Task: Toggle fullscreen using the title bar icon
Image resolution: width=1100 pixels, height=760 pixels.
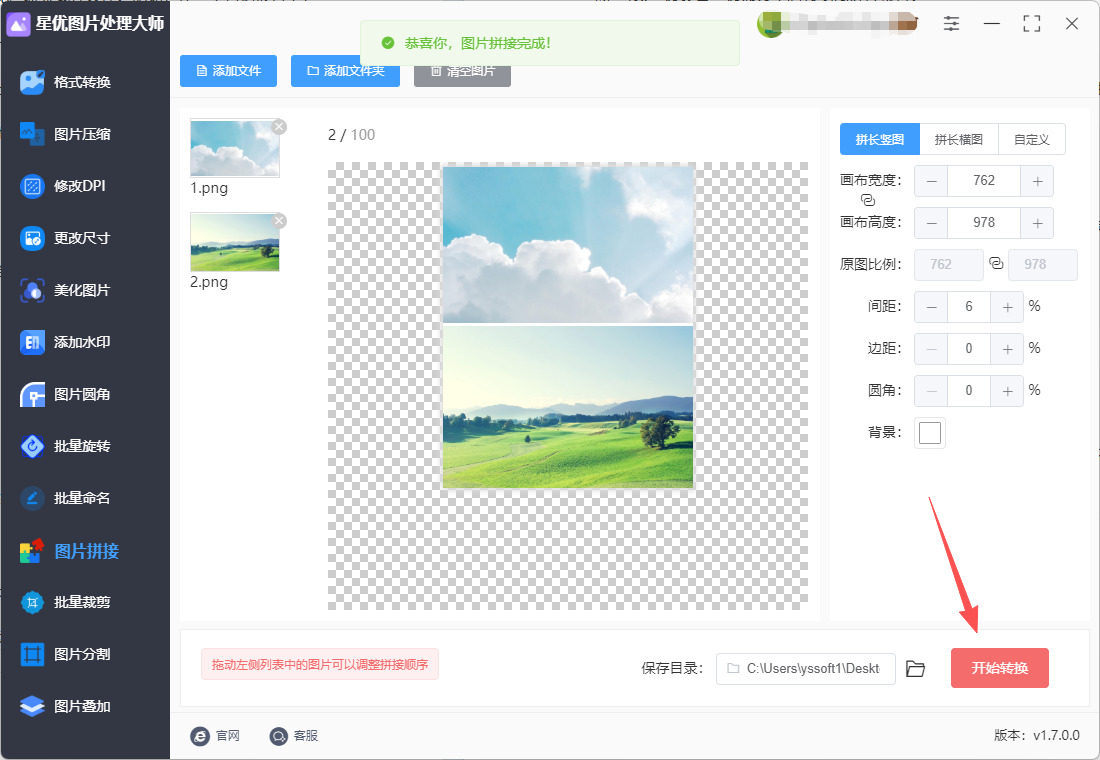Action: pyautogui.click(x=1031, y=24)
